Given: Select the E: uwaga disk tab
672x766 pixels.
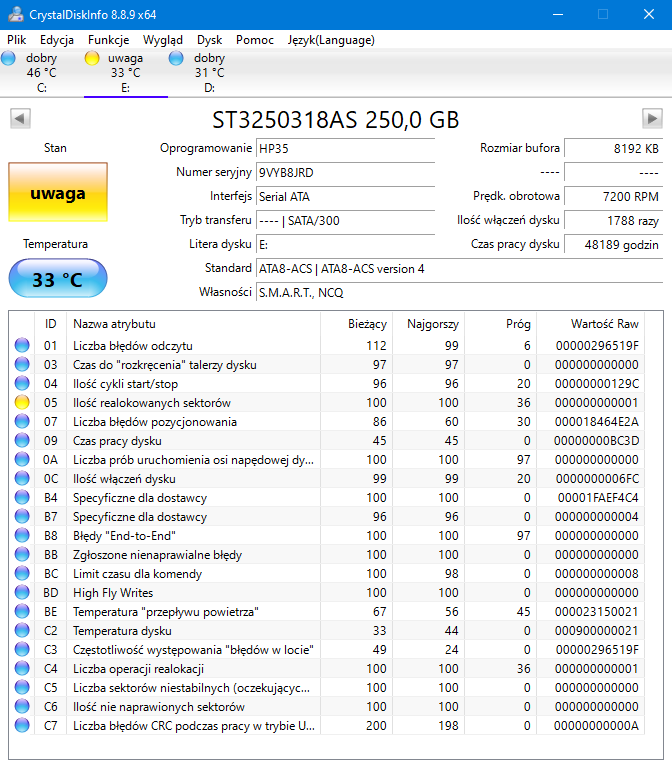Looking at the screenshot, I should coord(126,73).
